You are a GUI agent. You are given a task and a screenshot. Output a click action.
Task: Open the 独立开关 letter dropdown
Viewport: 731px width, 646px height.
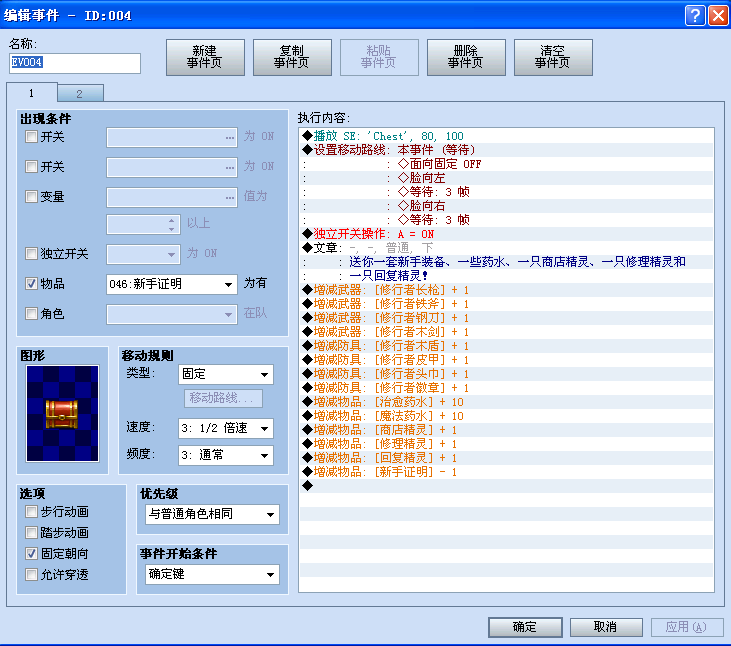click(143, 254)
